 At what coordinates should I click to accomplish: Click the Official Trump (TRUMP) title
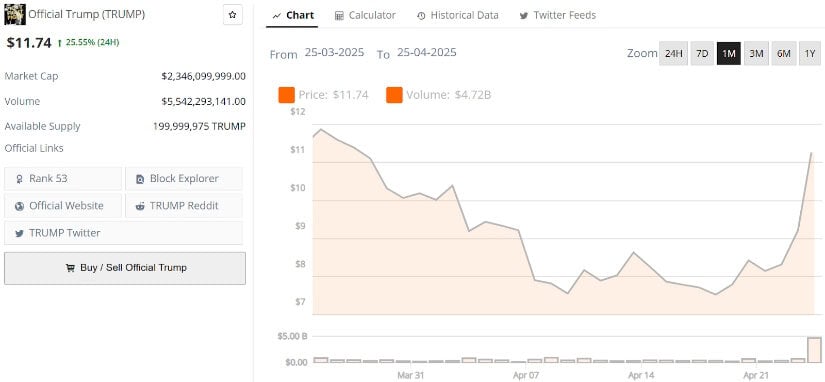86,15
